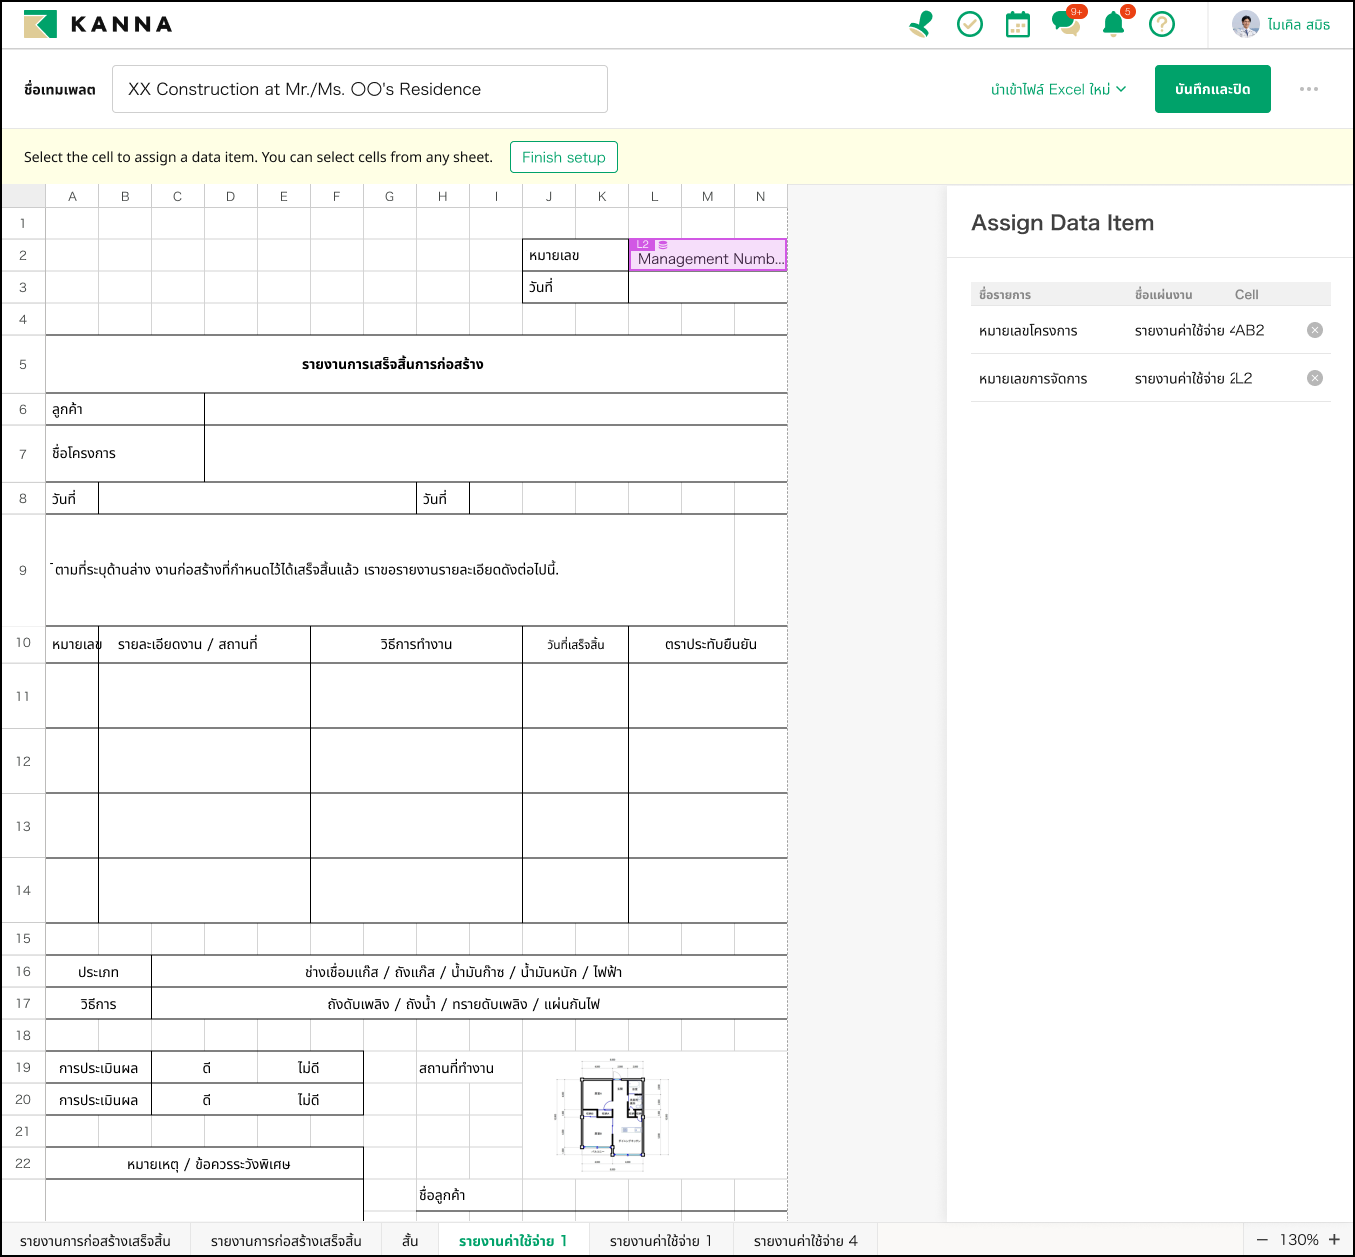Open the calendar icon in header

tap(1017, 24)
